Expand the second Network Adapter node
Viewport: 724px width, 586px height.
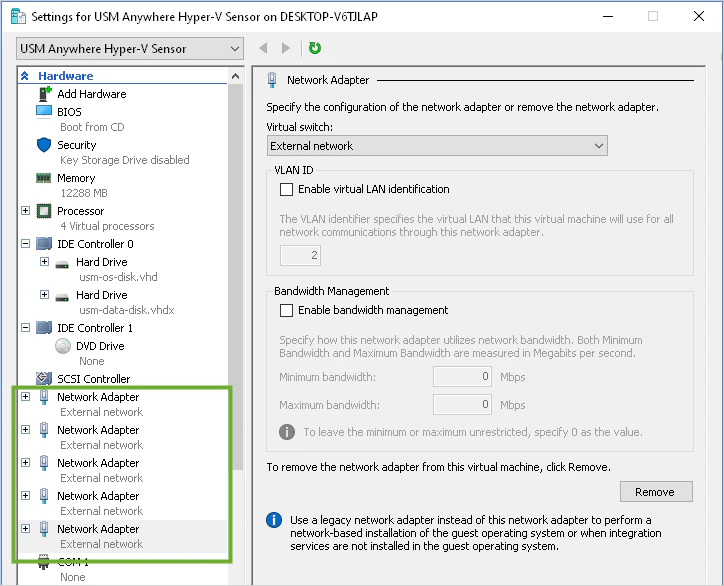pos(25,429)
